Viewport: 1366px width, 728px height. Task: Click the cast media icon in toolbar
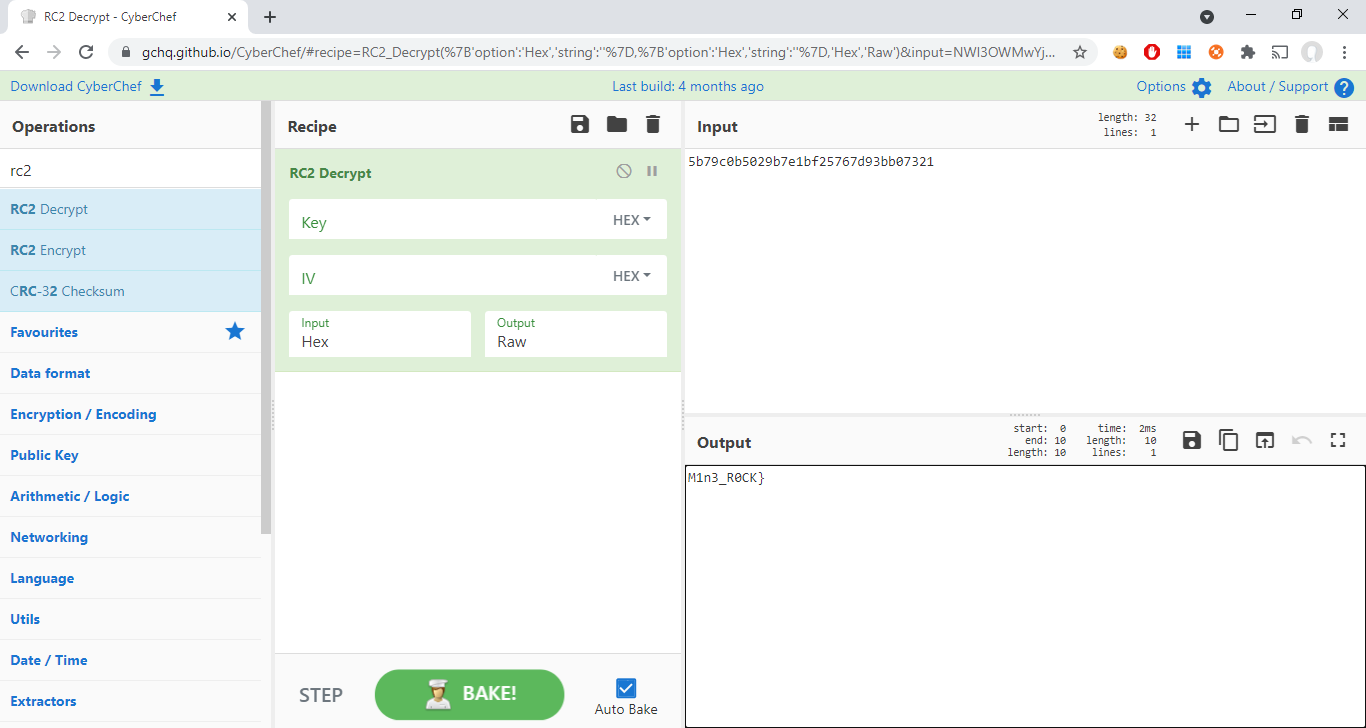1280,52
